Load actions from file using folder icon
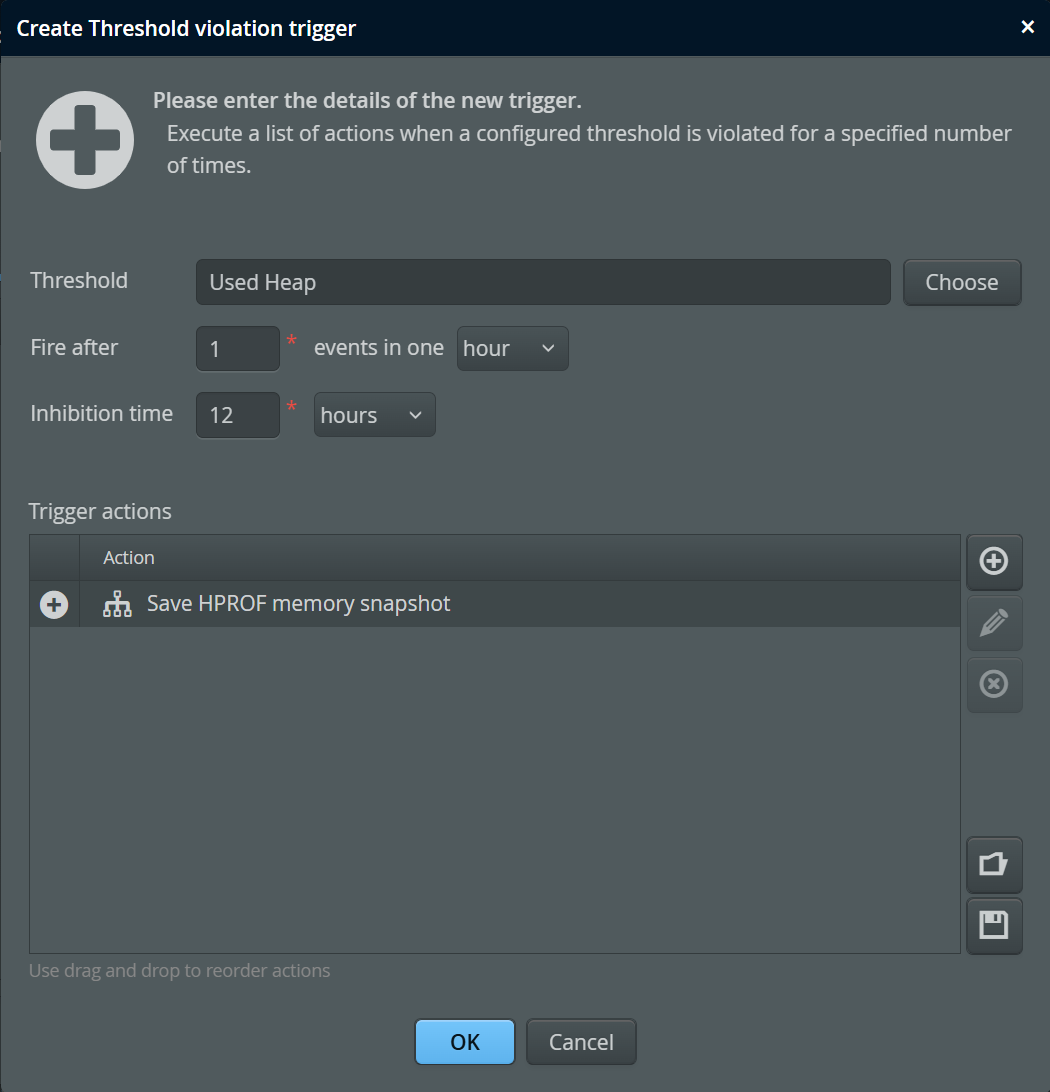 (993, 864)
